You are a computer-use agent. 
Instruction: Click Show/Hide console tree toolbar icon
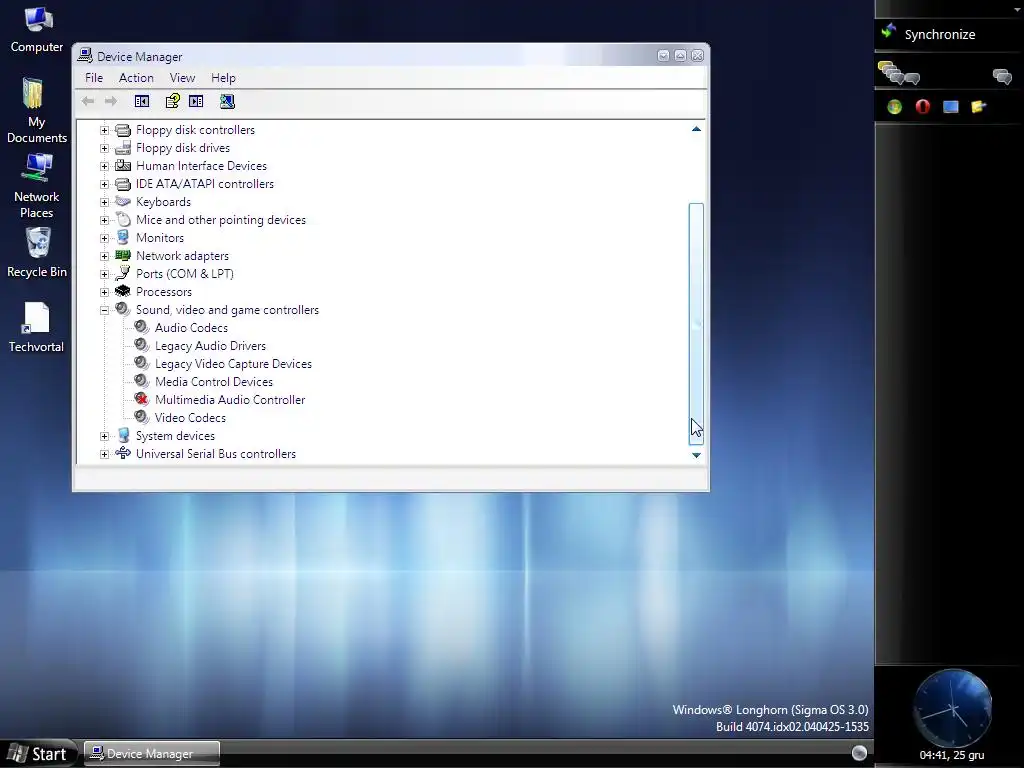(142, 101)
